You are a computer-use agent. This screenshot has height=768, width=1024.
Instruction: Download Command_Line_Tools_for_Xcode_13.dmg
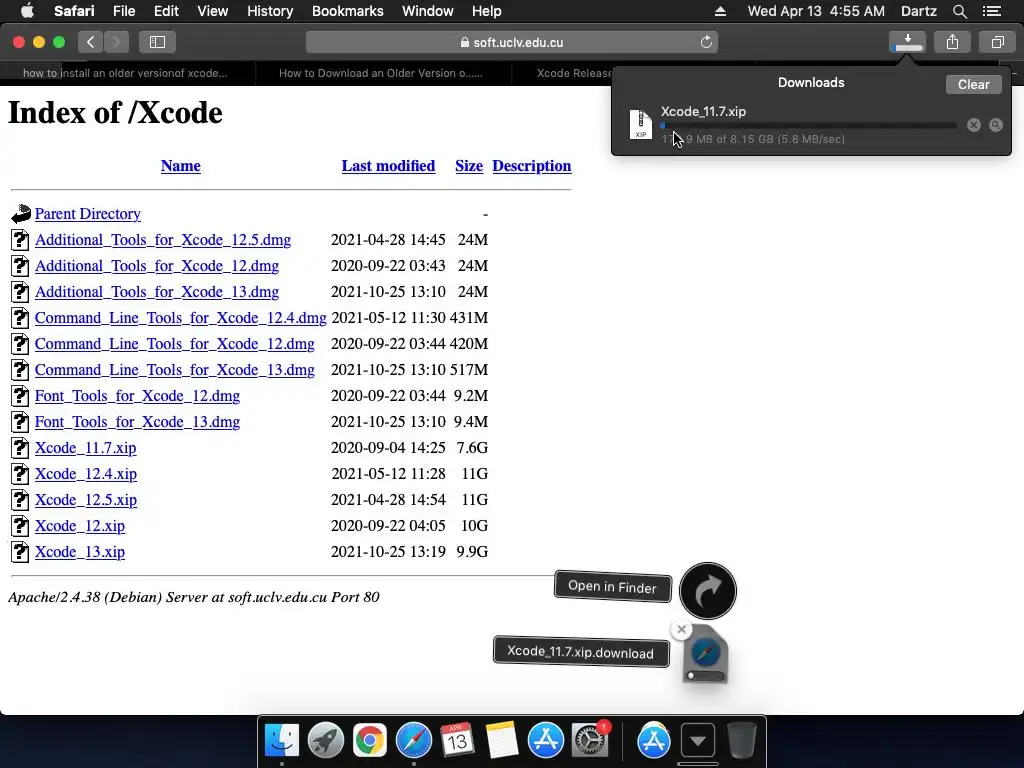coord(174,370)
